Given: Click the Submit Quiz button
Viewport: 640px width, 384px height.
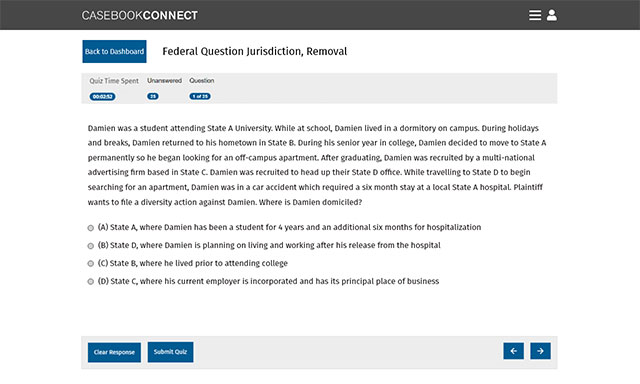Looking at the screenshot, I should pyautogui.click(x=170, y=352).
